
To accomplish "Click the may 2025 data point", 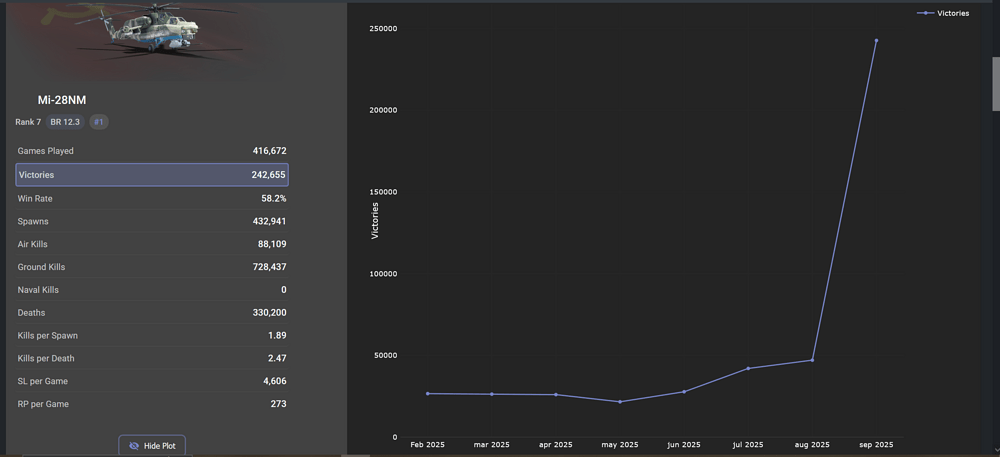I will [620, 402].
